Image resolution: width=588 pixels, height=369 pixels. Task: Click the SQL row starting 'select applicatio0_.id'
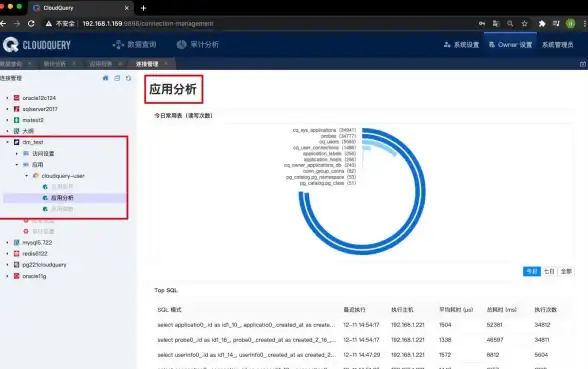[x=363, y=325]
